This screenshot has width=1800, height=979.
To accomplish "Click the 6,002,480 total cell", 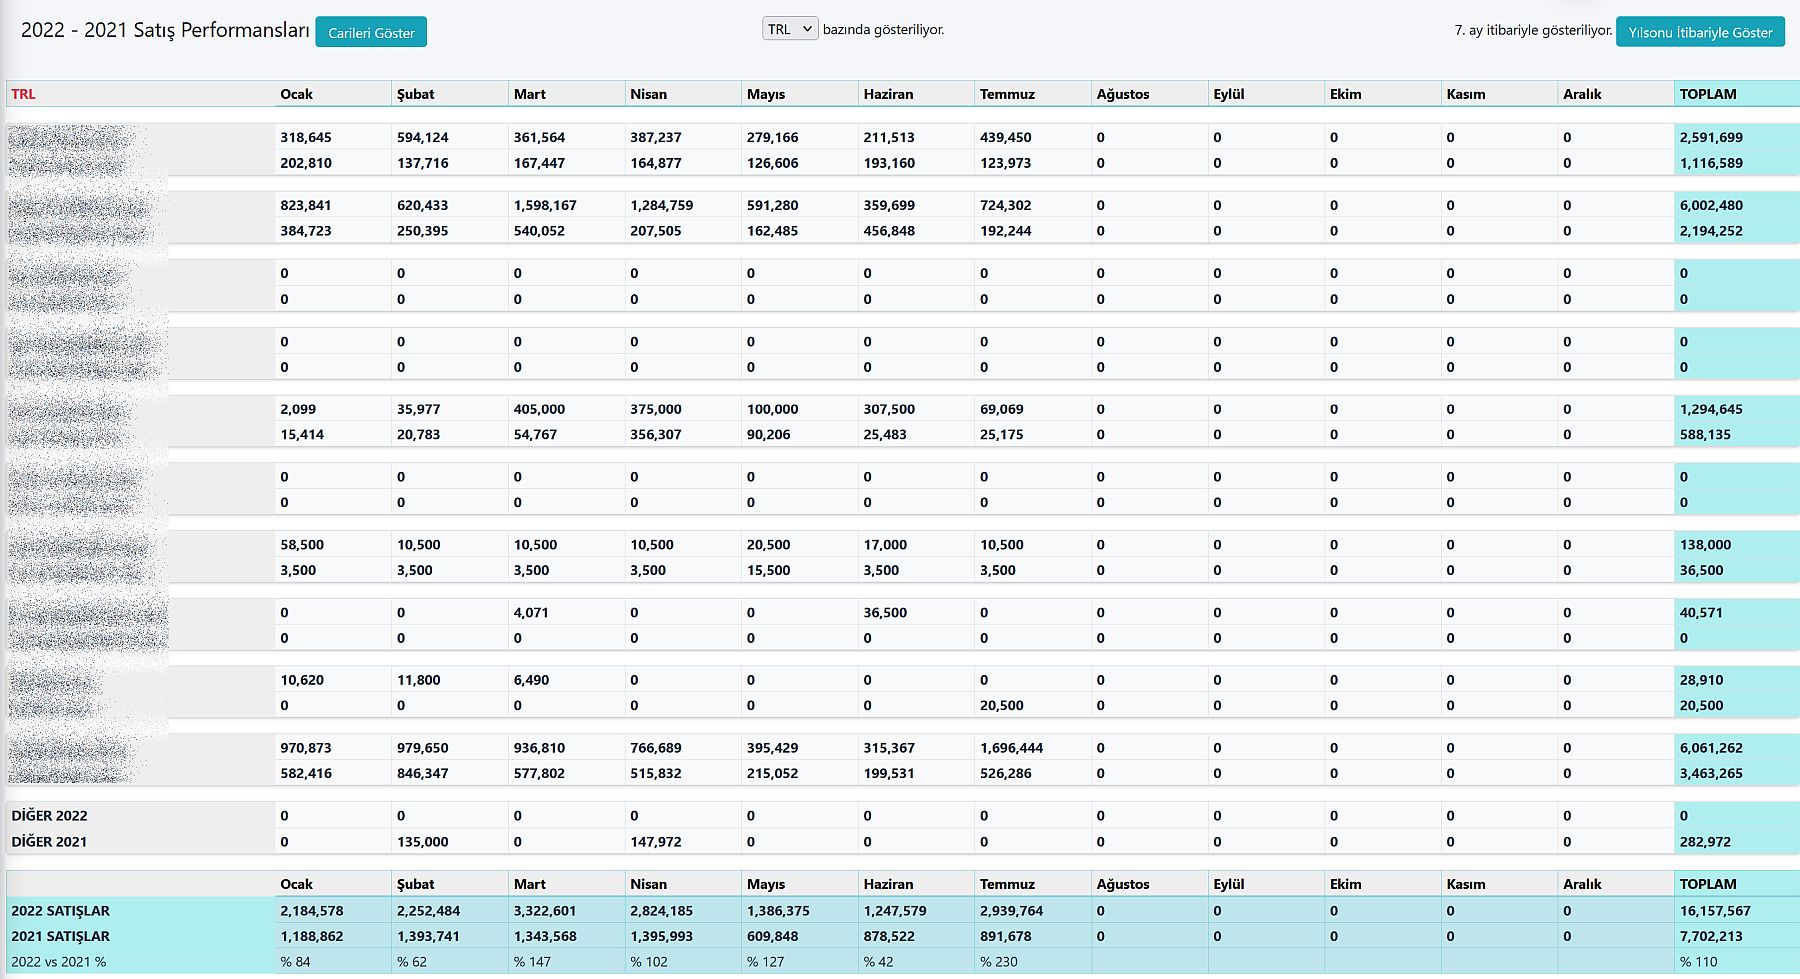I will point(1710,205).
